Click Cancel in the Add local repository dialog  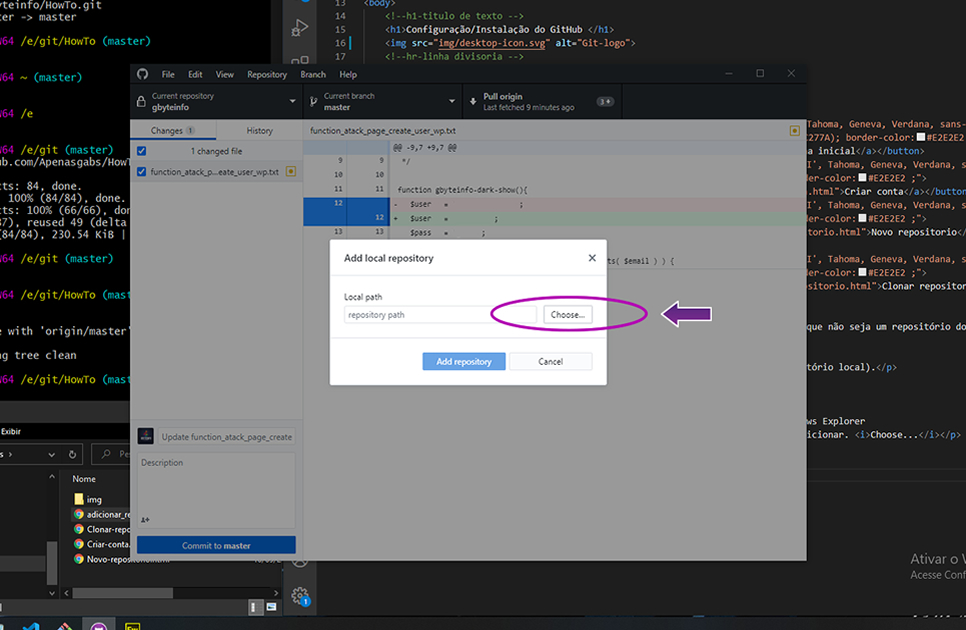coord(550,361)
